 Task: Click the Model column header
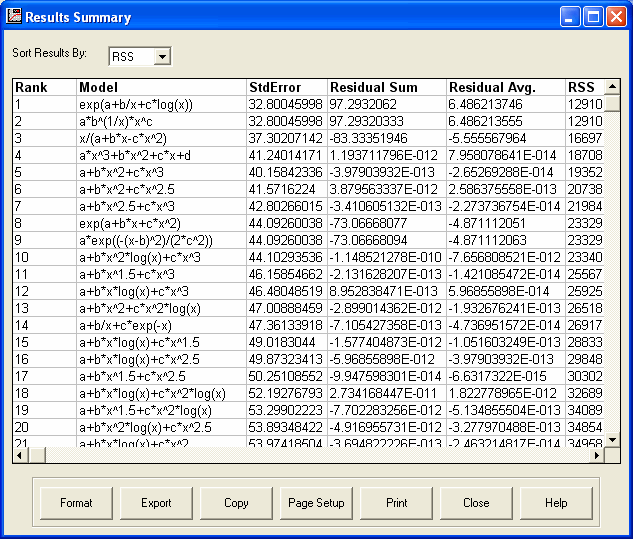161,87
